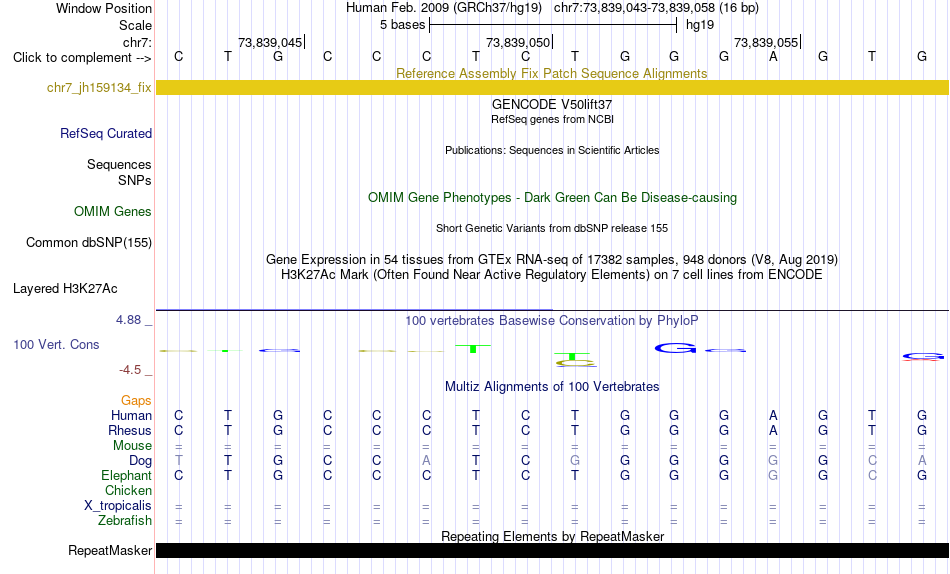Click the RepeatMasker track label
This screenshot has width=950, height=574.
point(110,550)
